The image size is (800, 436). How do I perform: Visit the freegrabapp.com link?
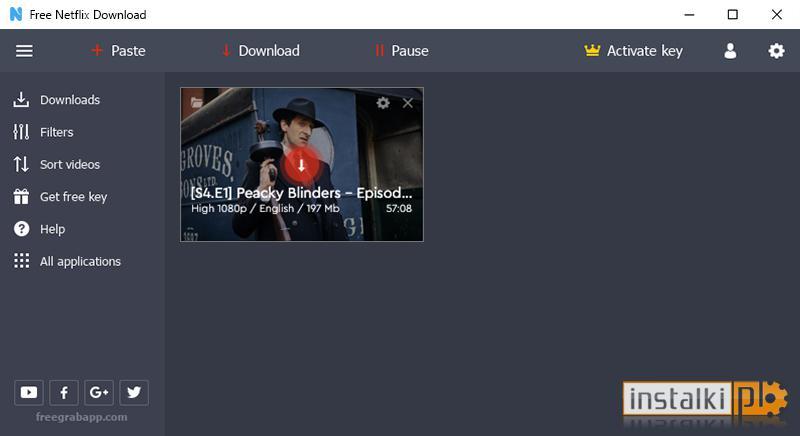pos(82,417)
